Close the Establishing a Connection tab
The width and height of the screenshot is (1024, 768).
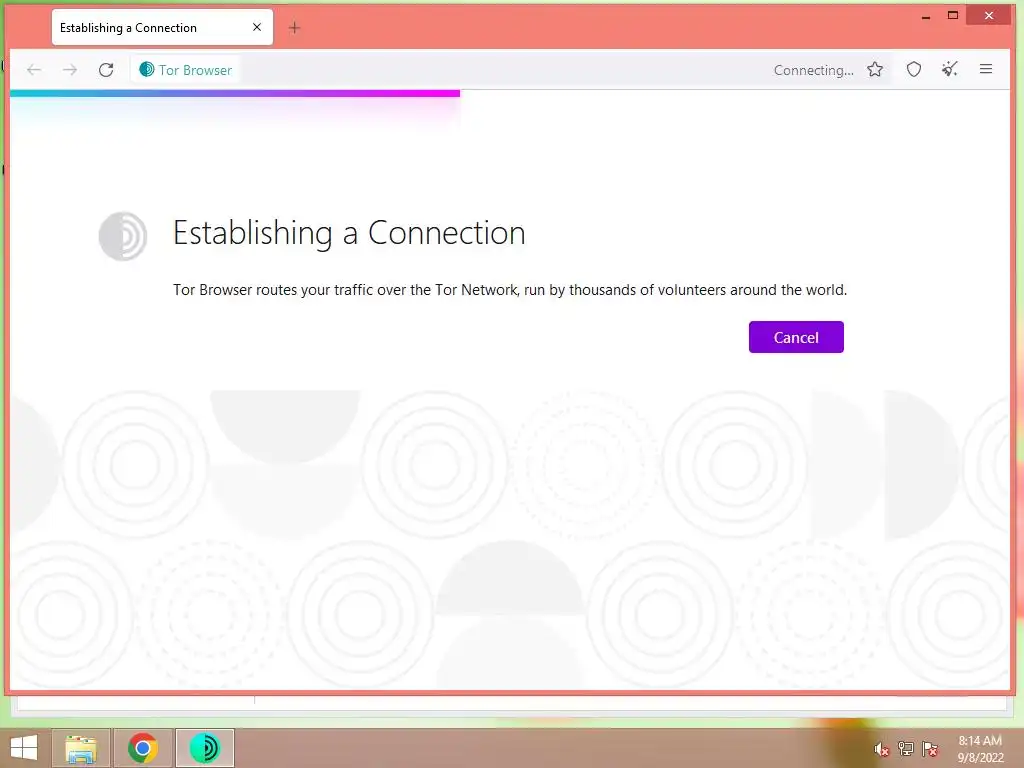tap(257, 27)
